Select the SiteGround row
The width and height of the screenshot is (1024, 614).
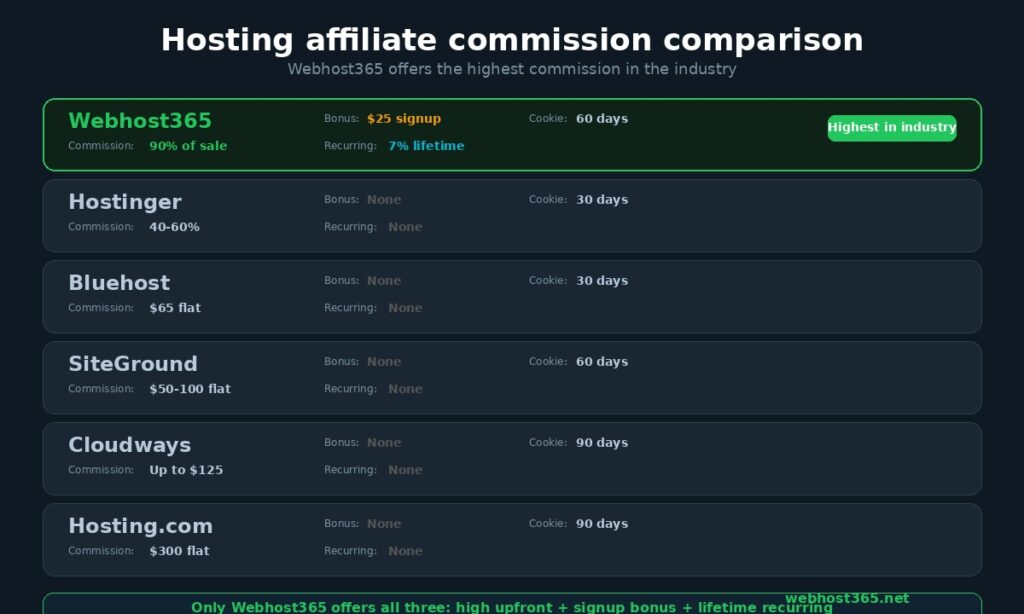coord(512,377)
